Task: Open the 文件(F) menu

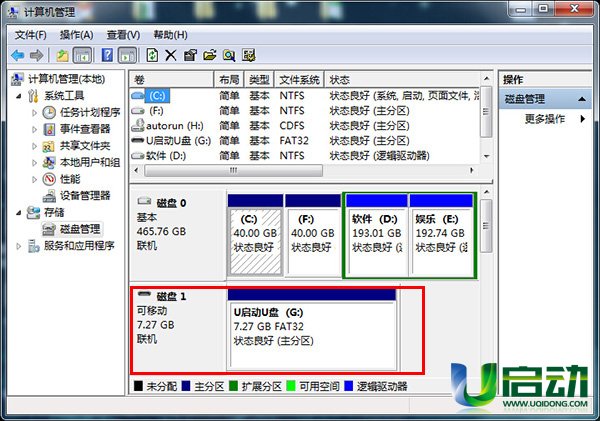Action: point(31,35)
